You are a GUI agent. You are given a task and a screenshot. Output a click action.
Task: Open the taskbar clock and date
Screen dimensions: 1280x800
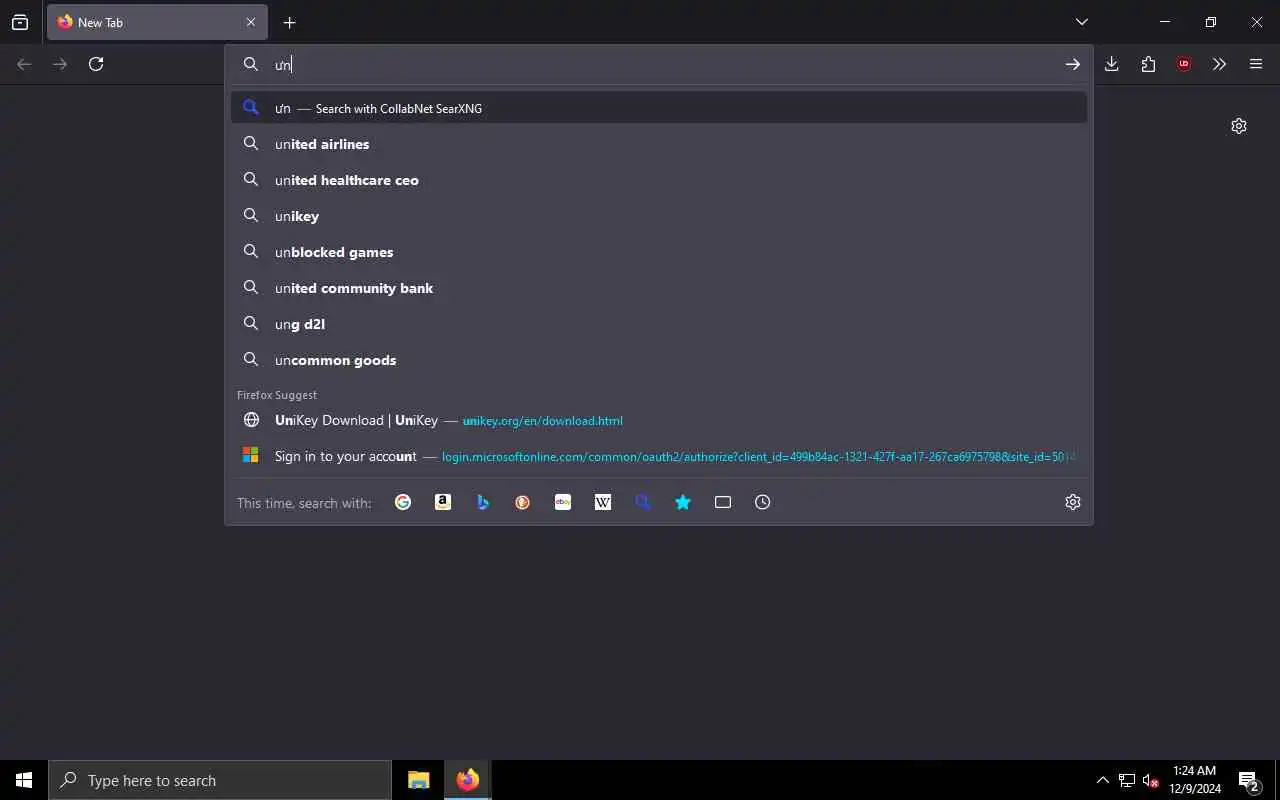pyautogui.click(x=1195, y=780)
